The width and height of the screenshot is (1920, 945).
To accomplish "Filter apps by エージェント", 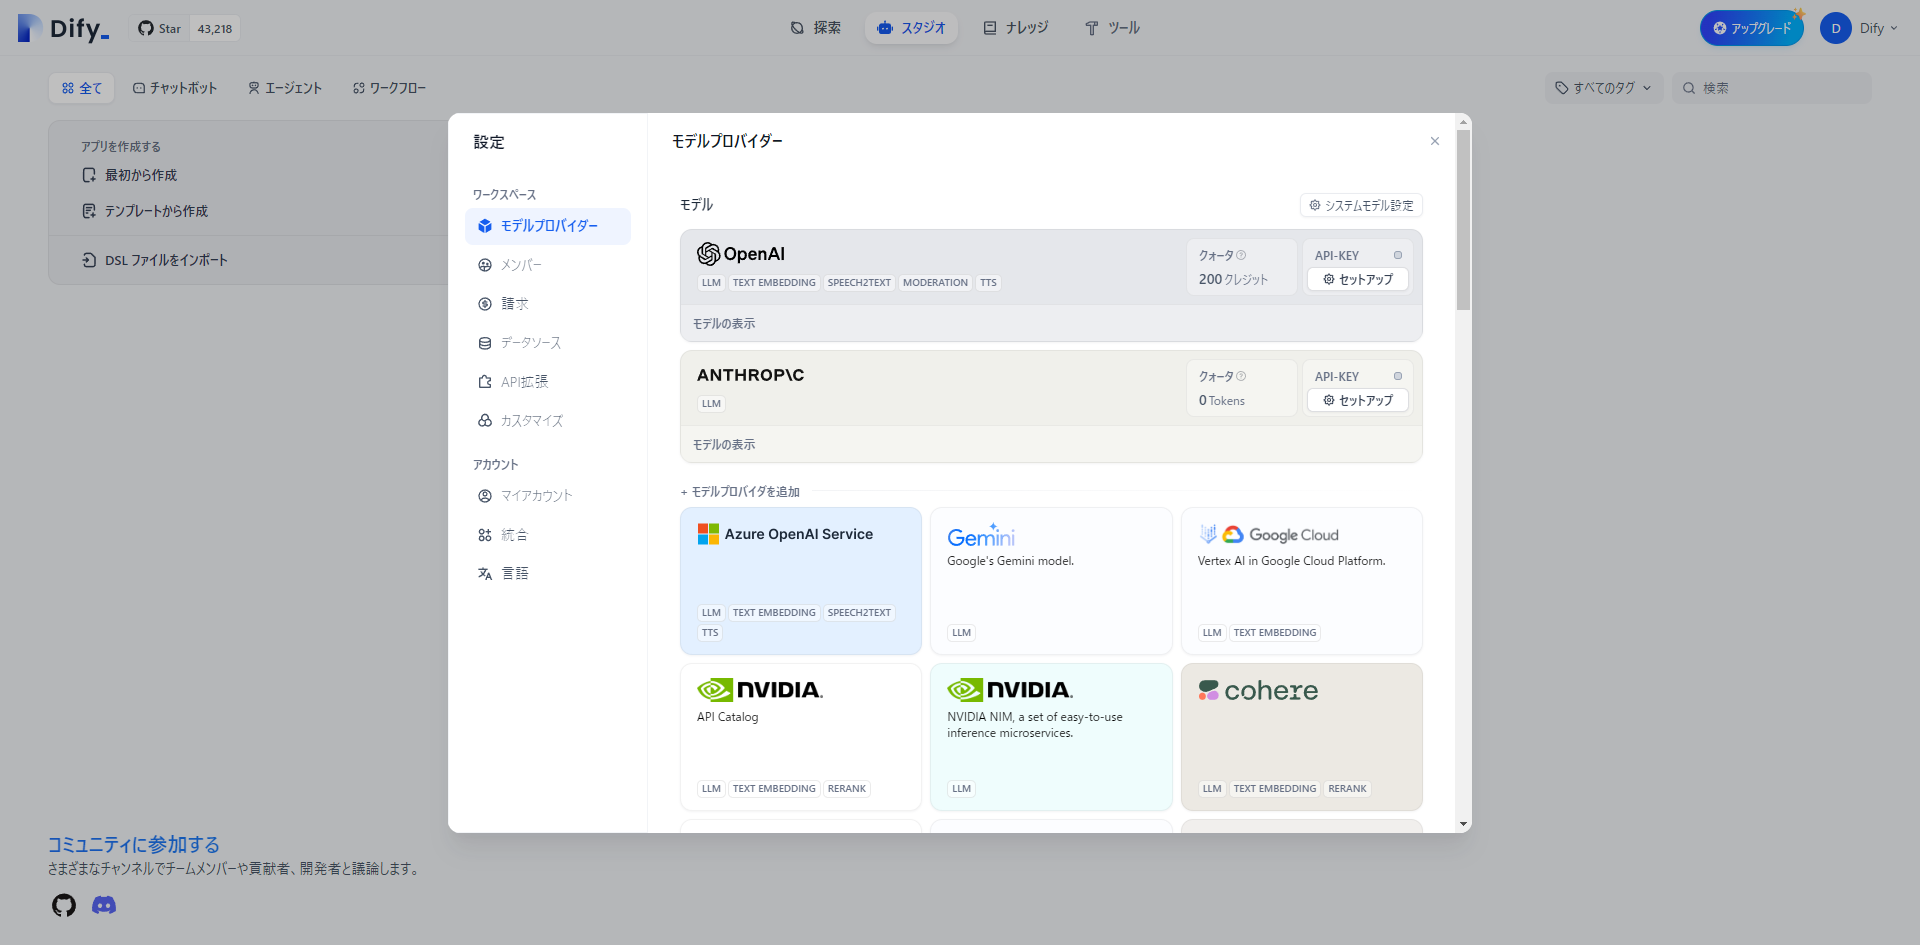I will 285,88.
